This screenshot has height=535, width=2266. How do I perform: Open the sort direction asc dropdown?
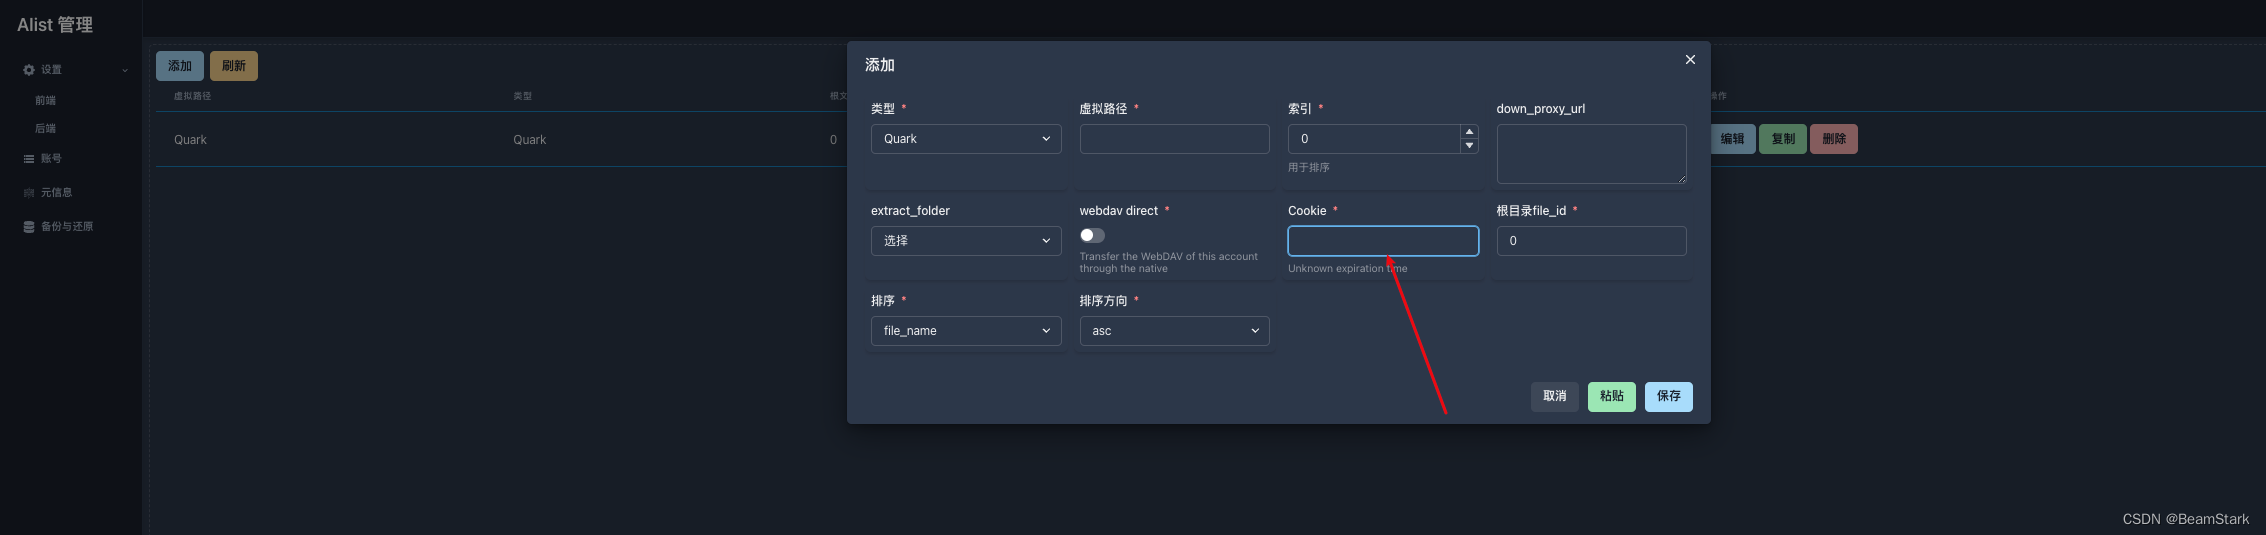point(1174,331)
